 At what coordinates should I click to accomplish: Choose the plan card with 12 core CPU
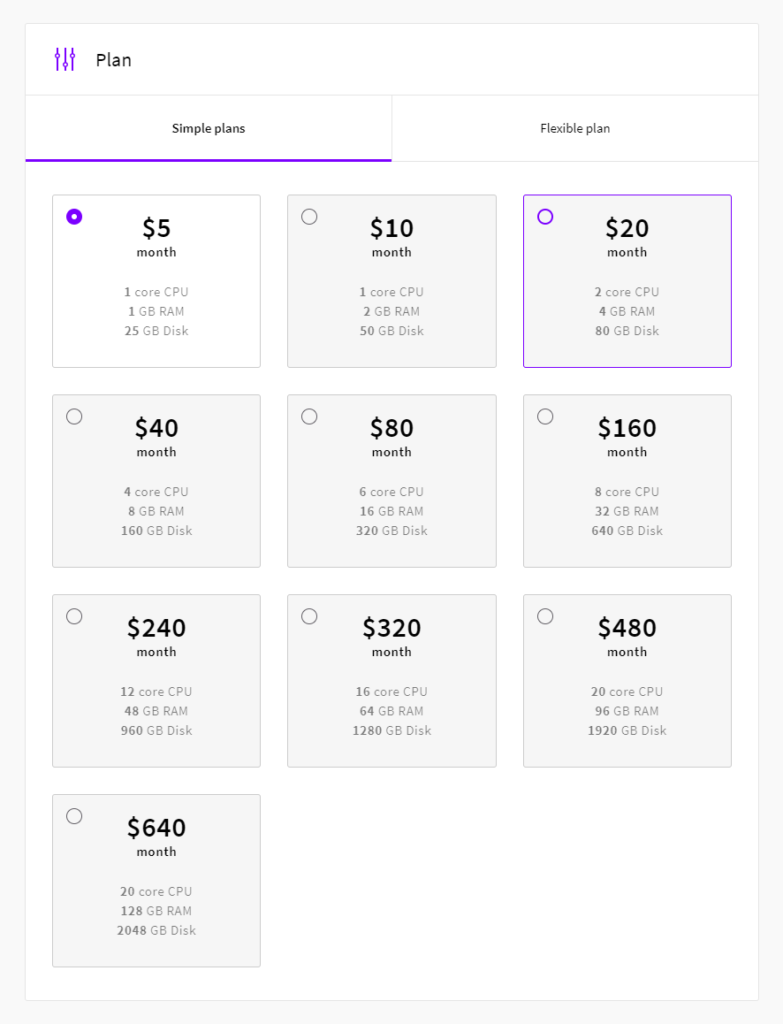point(156,680)
